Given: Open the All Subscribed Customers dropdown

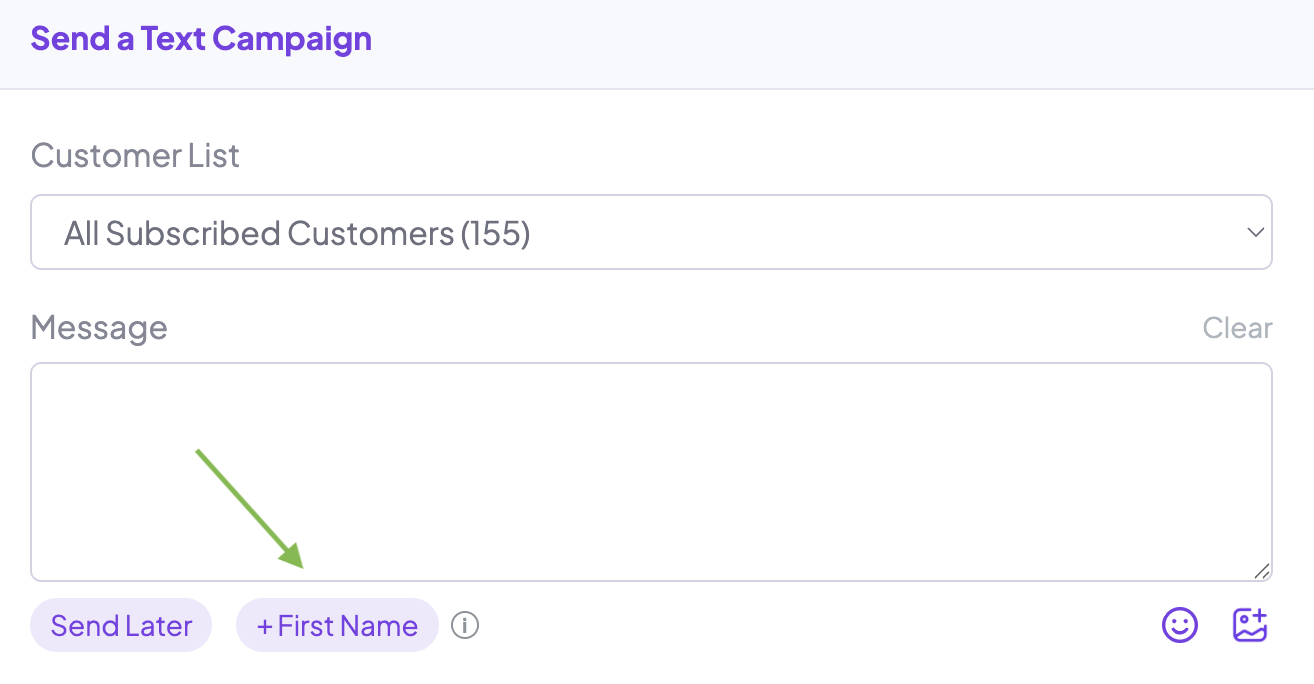Looking at the screenshot, I should (x=650, y=233).
